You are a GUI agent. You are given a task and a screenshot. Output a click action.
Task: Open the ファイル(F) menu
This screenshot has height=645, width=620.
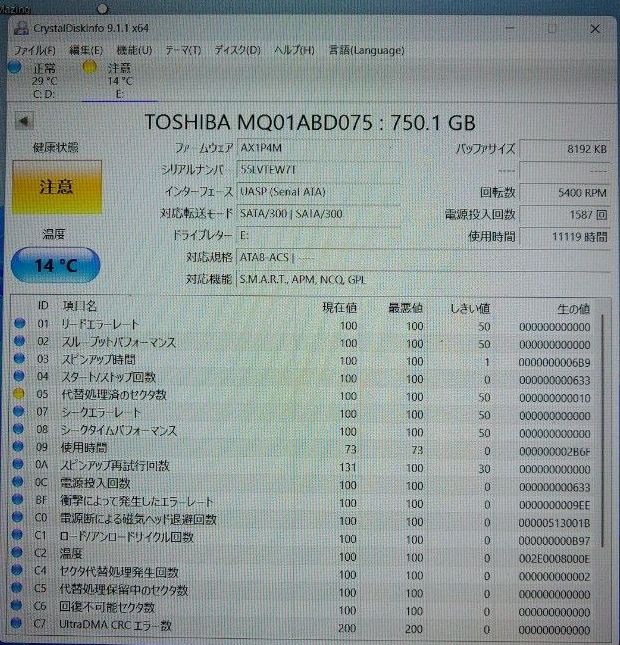pos(35,50)
